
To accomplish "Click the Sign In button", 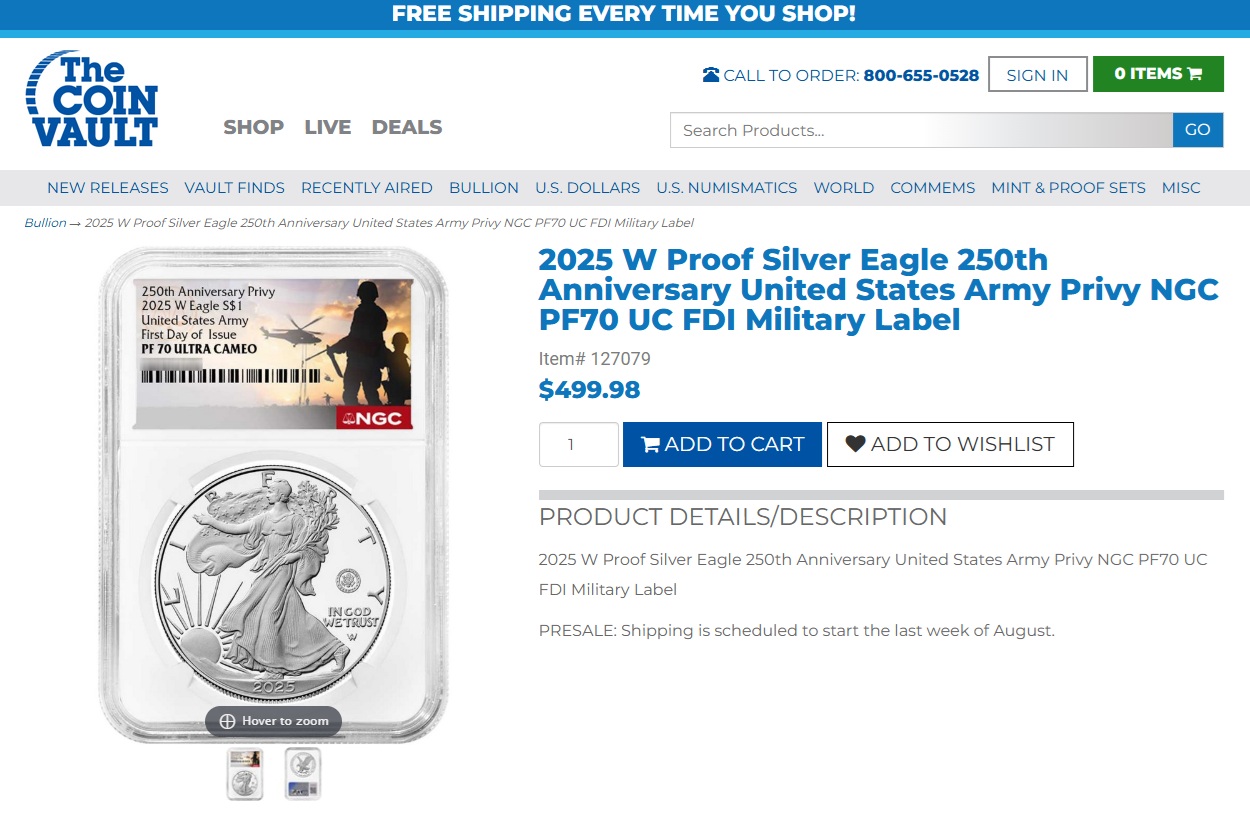I will click(x=1037, y=75).
